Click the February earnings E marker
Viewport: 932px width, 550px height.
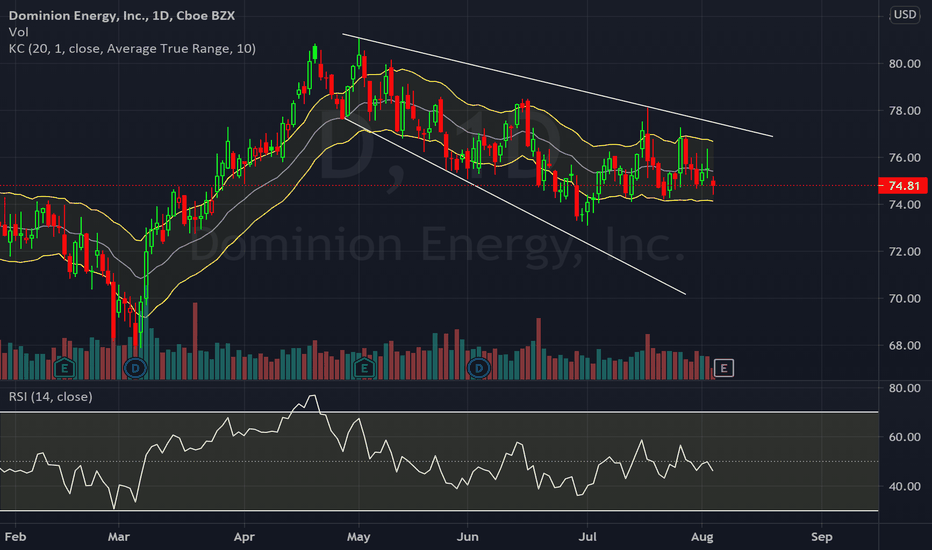coord(64,369)
